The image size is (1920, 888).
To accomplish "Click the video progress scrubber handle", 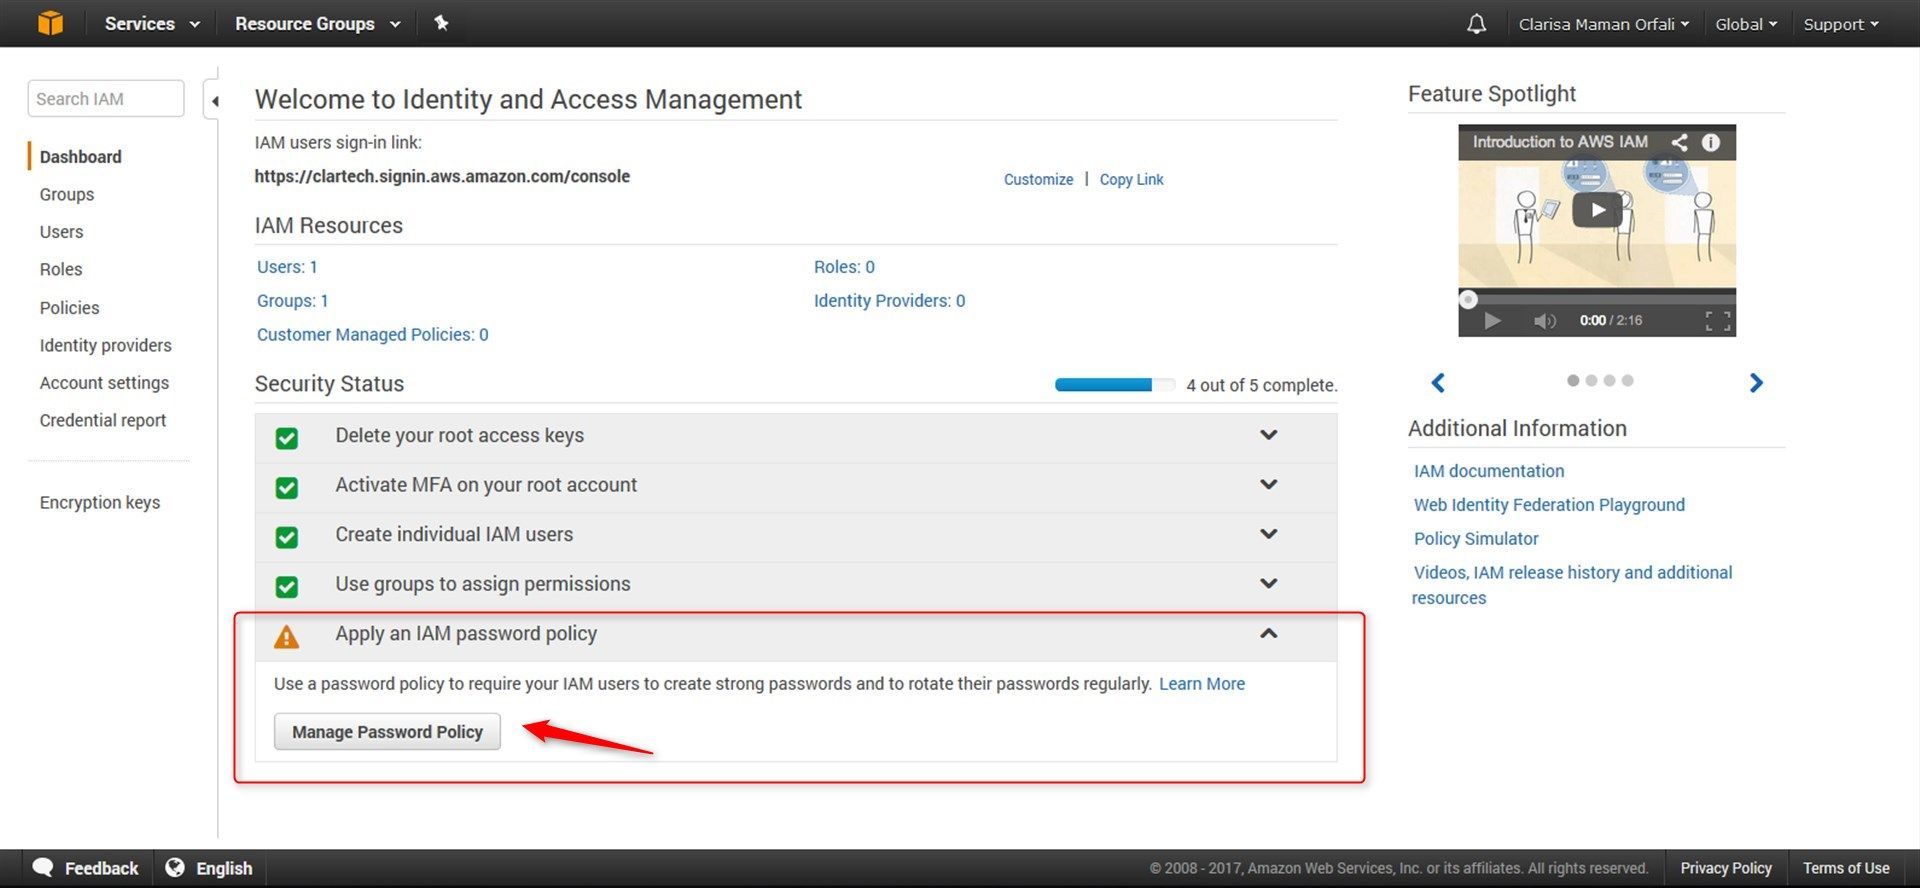I will [x=1468, y=299].
